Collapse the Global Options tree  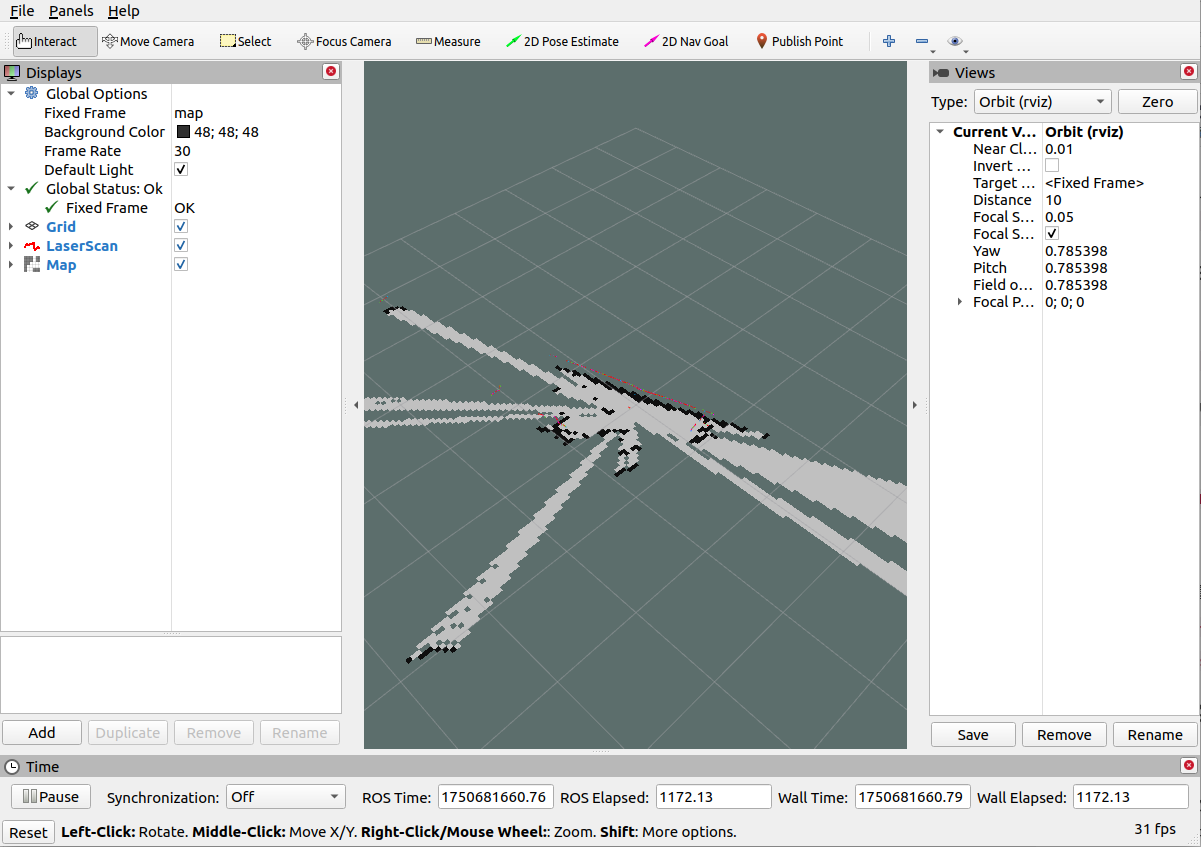coord(11,93)
